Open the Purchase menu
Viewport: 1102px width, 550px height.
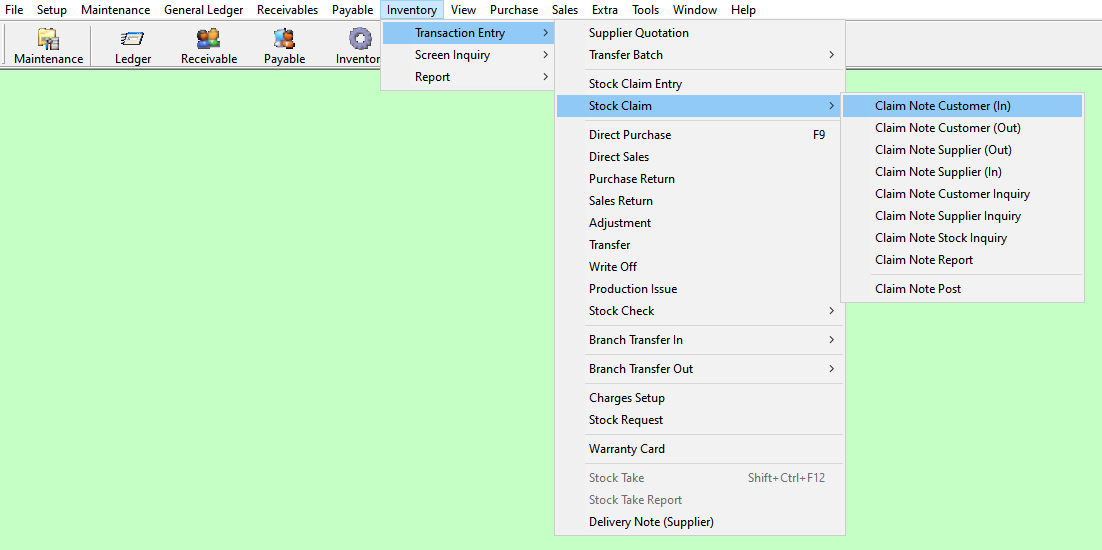(x=514, y=10)
